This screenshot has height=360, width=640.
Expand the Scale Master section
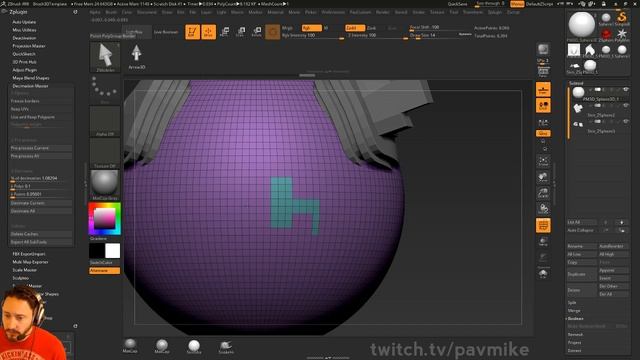[24, 270]
